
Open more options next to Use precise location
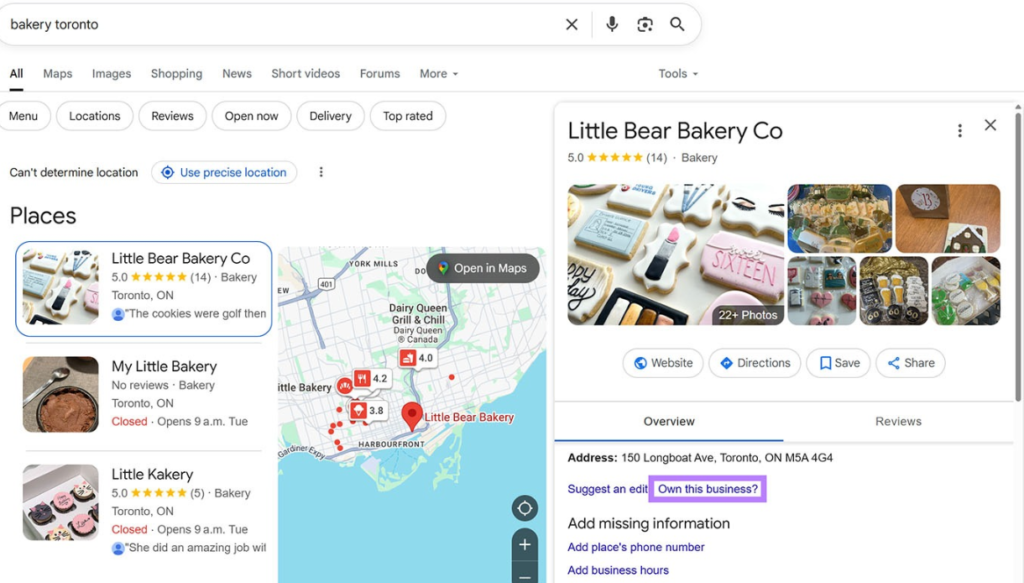[321, 172]
